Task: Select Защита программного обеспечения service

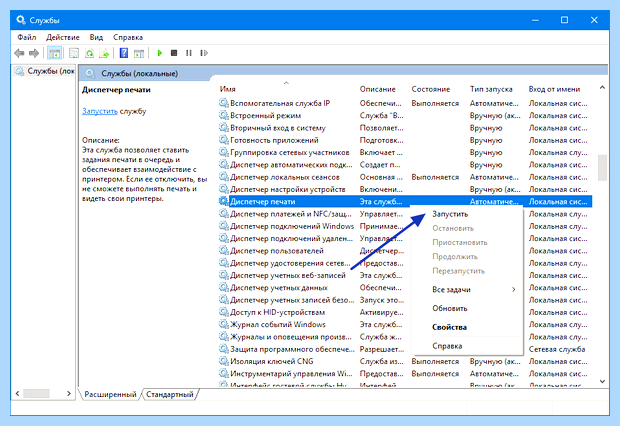Action: point(292,349)
